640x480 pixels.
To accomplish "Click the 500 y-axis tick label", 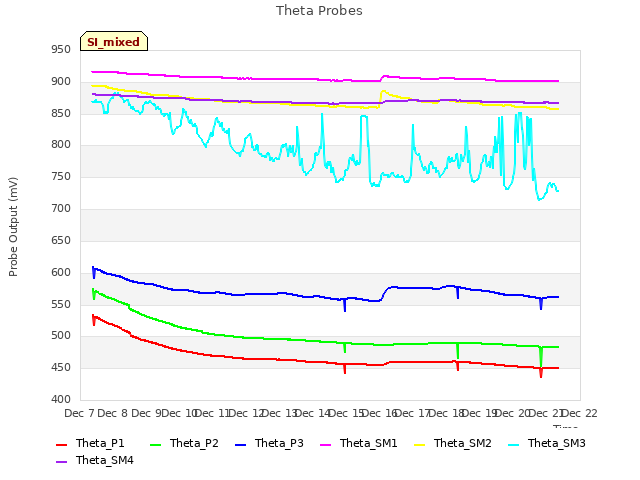I will 61,336.
